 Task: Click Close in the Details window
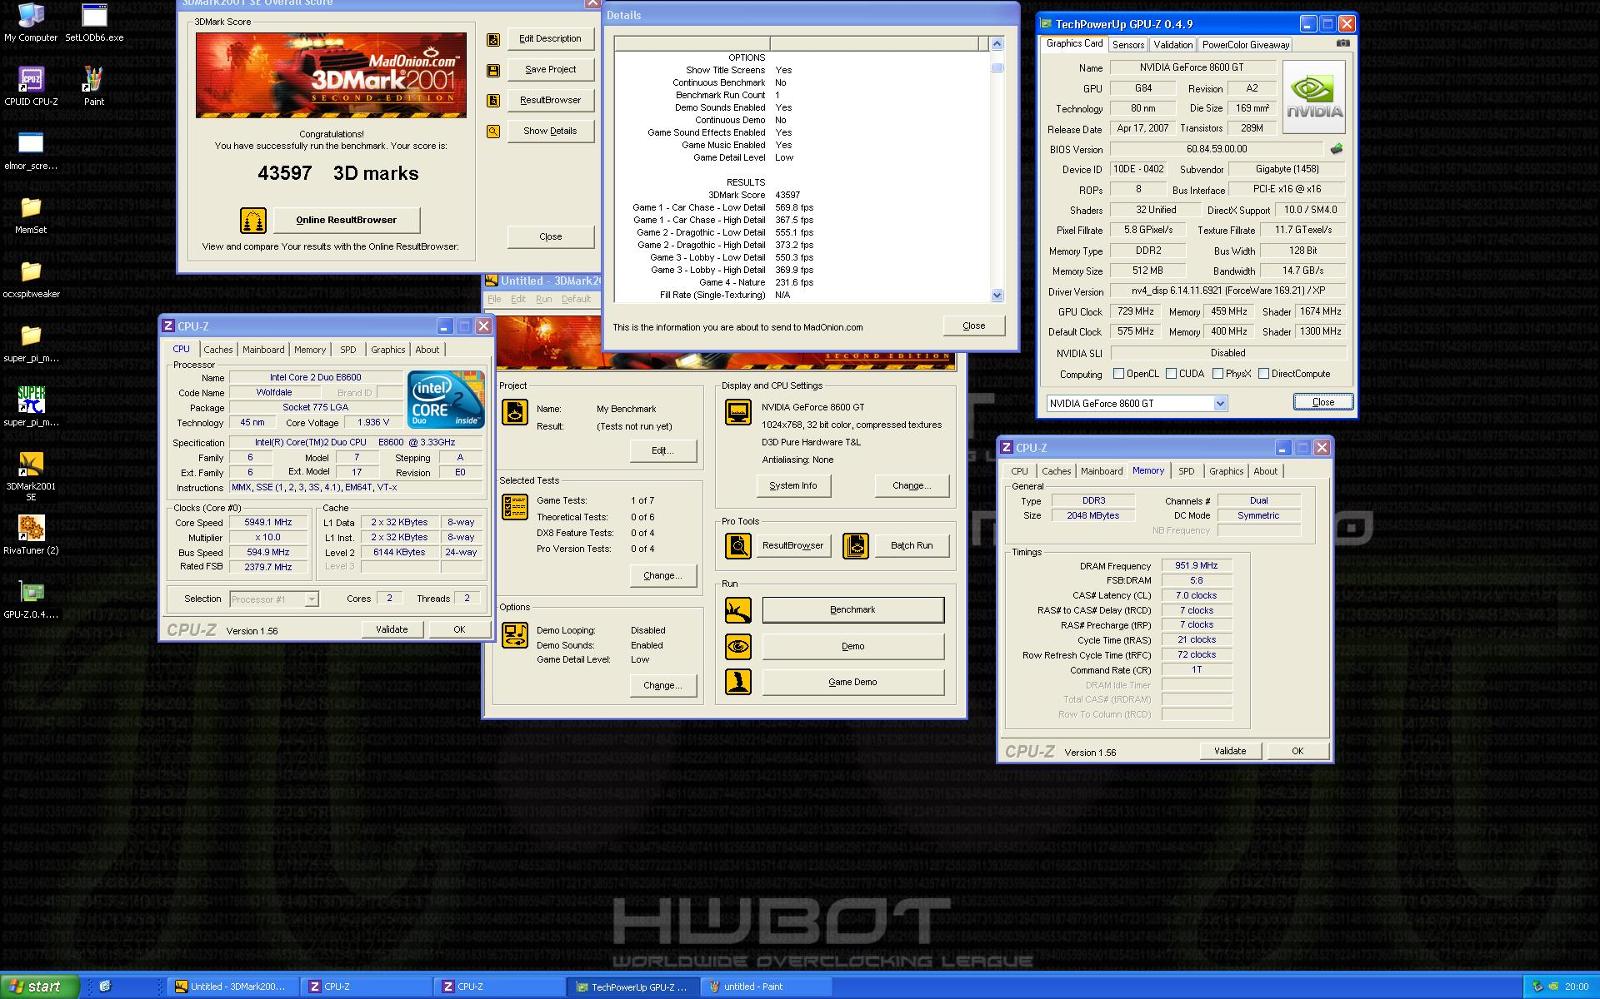coord(974,326)
